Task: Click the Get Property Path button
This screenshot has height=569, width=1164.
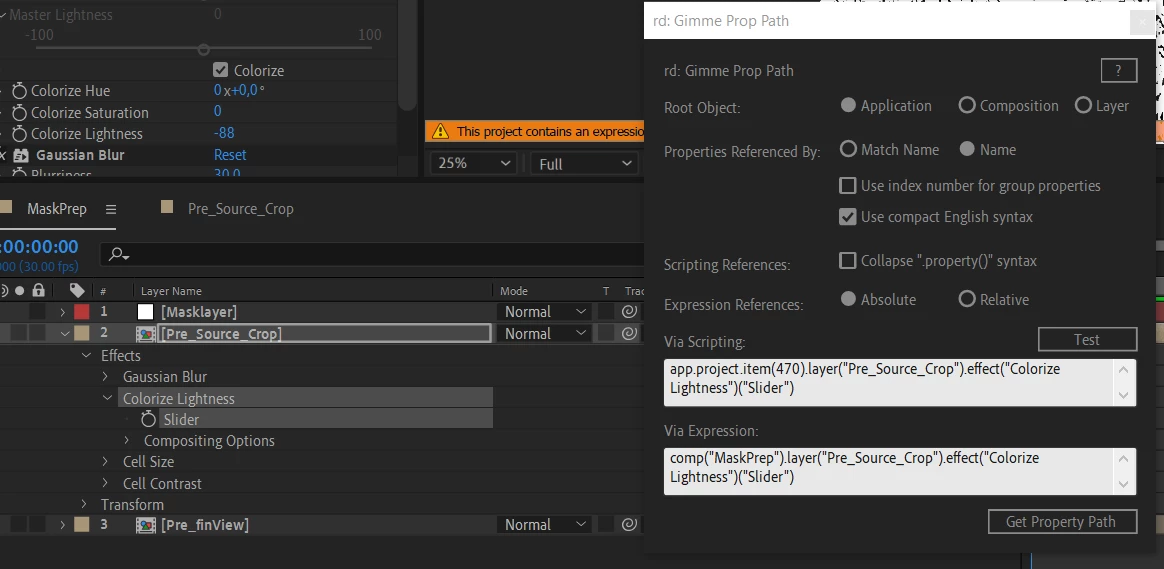Action: (x=1062, y=521)
